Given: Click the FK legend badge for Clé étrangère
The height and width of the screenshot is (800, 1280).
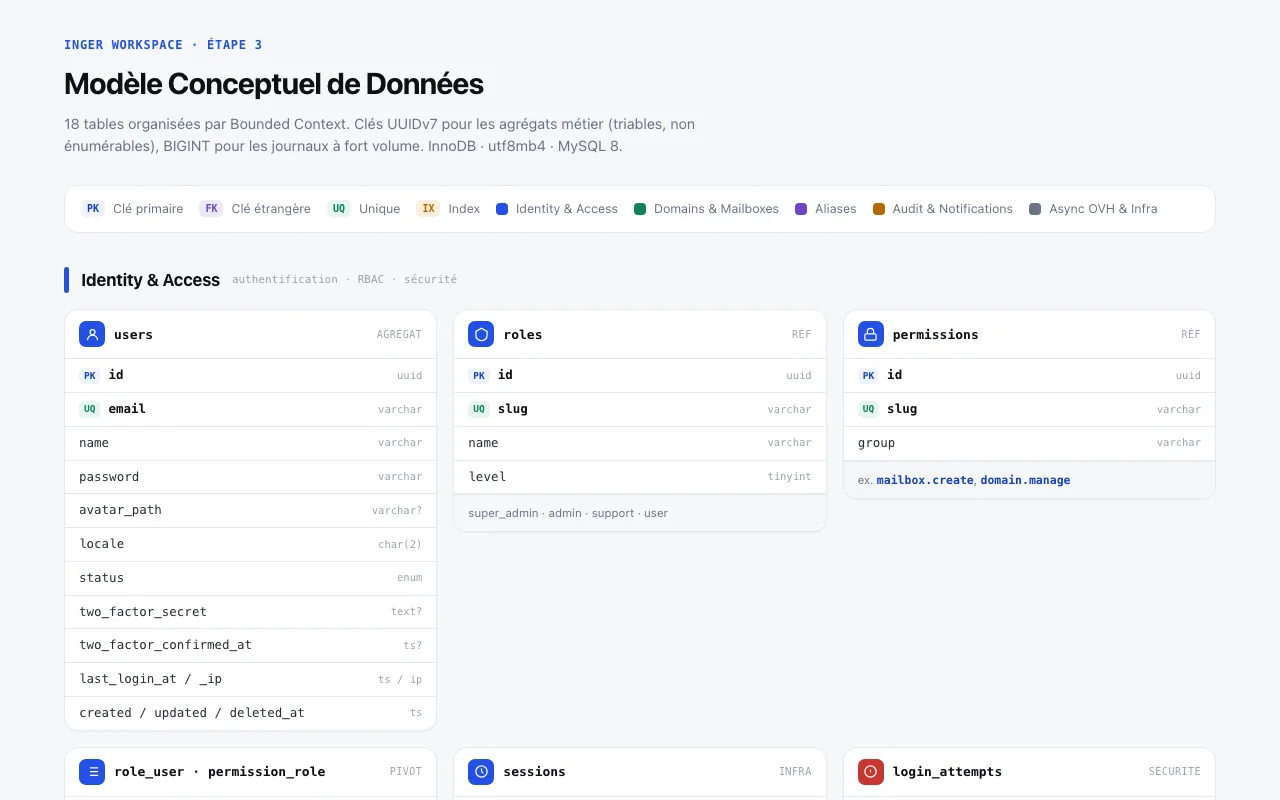Looking at the screenshot, I should pos(211,209).
